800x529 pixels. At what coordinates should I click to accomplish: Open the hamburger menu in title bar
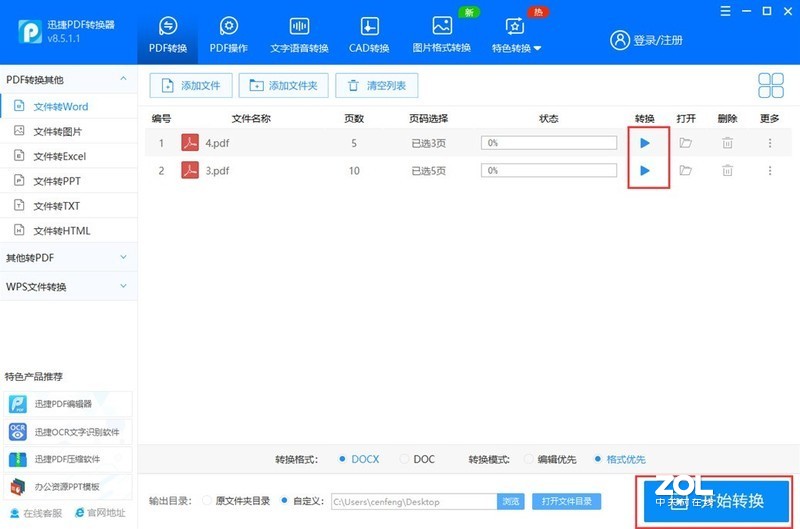(726, 11)
